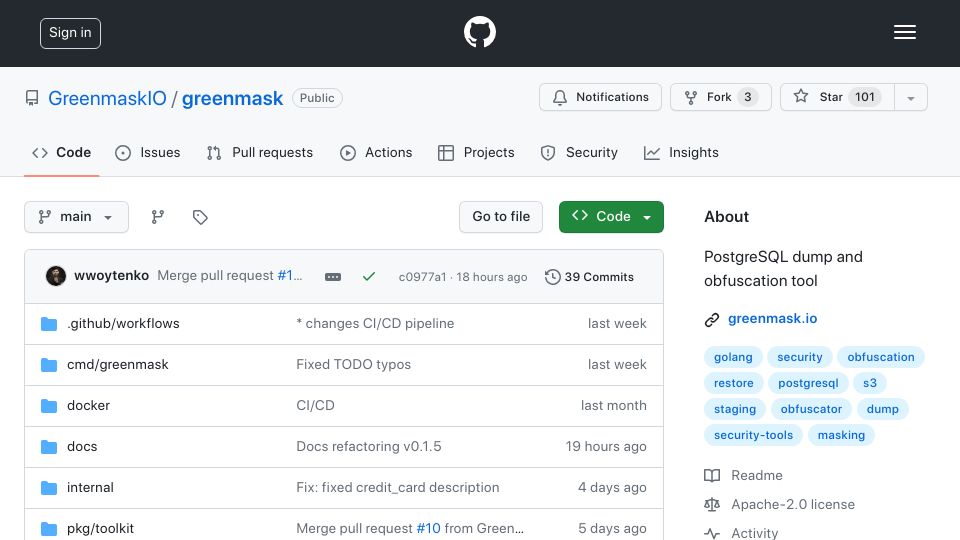Click the green commit status checkmark
Image resolution: width=960 pixels, height=540 pixels.
tap(369, 277)
